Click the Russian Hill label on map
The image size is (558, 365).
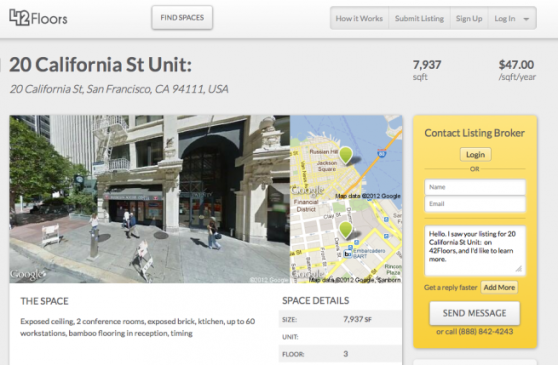[323, 152]
